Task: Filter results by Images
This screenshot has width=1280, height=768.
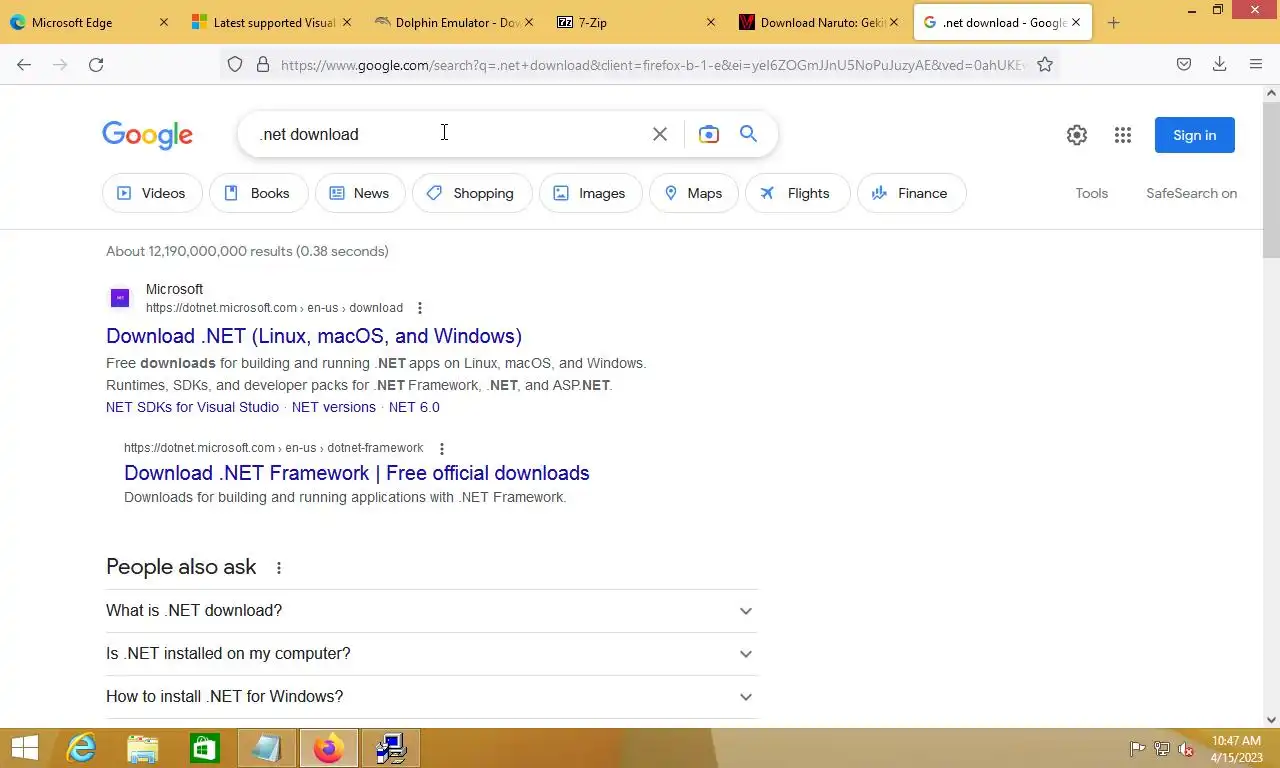Action: tap(591, 193)
